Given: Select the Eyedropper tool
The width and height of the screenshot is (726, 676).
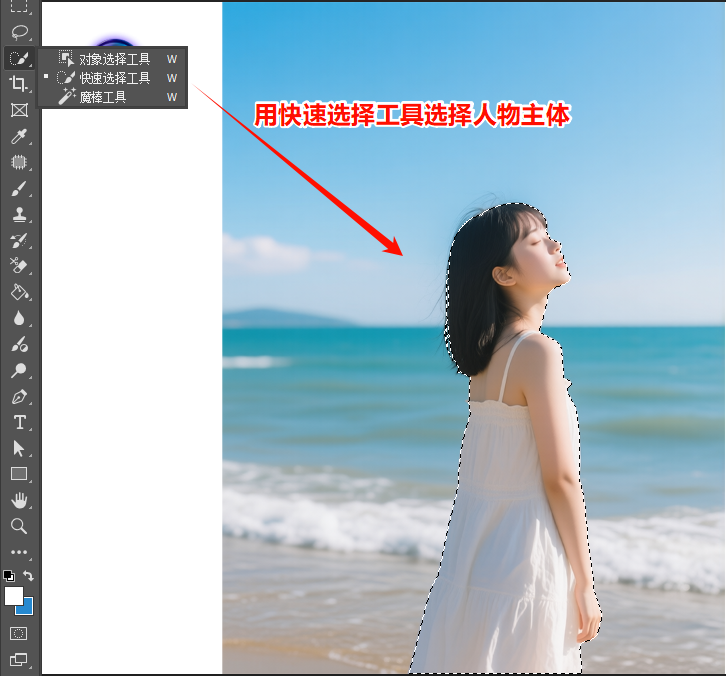Looking at the screenshot, I should (18, 135).
